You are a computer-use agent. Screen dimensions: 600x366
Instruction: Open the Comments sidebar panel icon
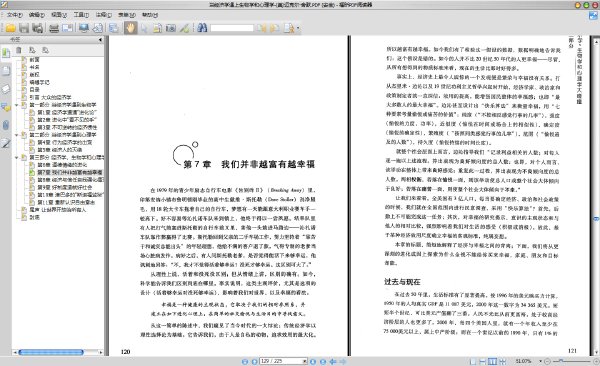pos(6,107)
